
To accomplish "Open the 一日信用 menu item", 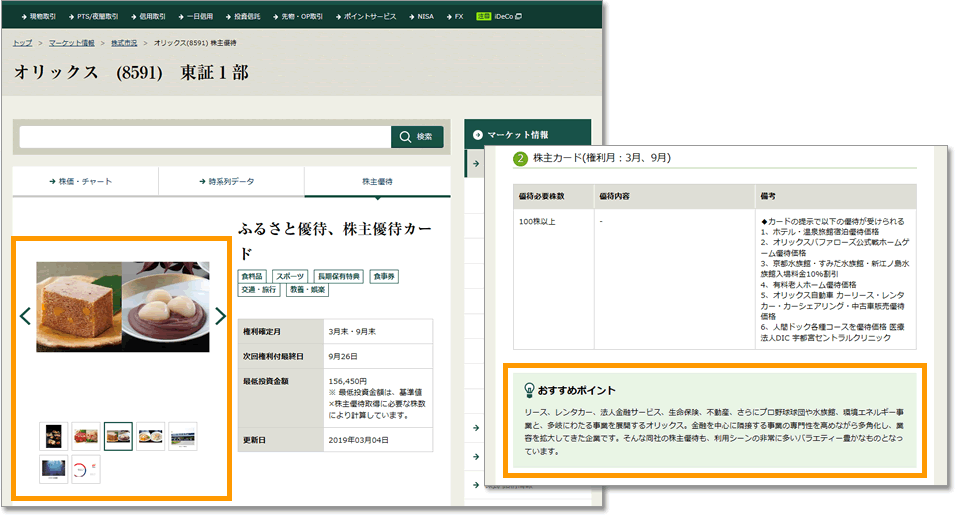I will (196, 16).
